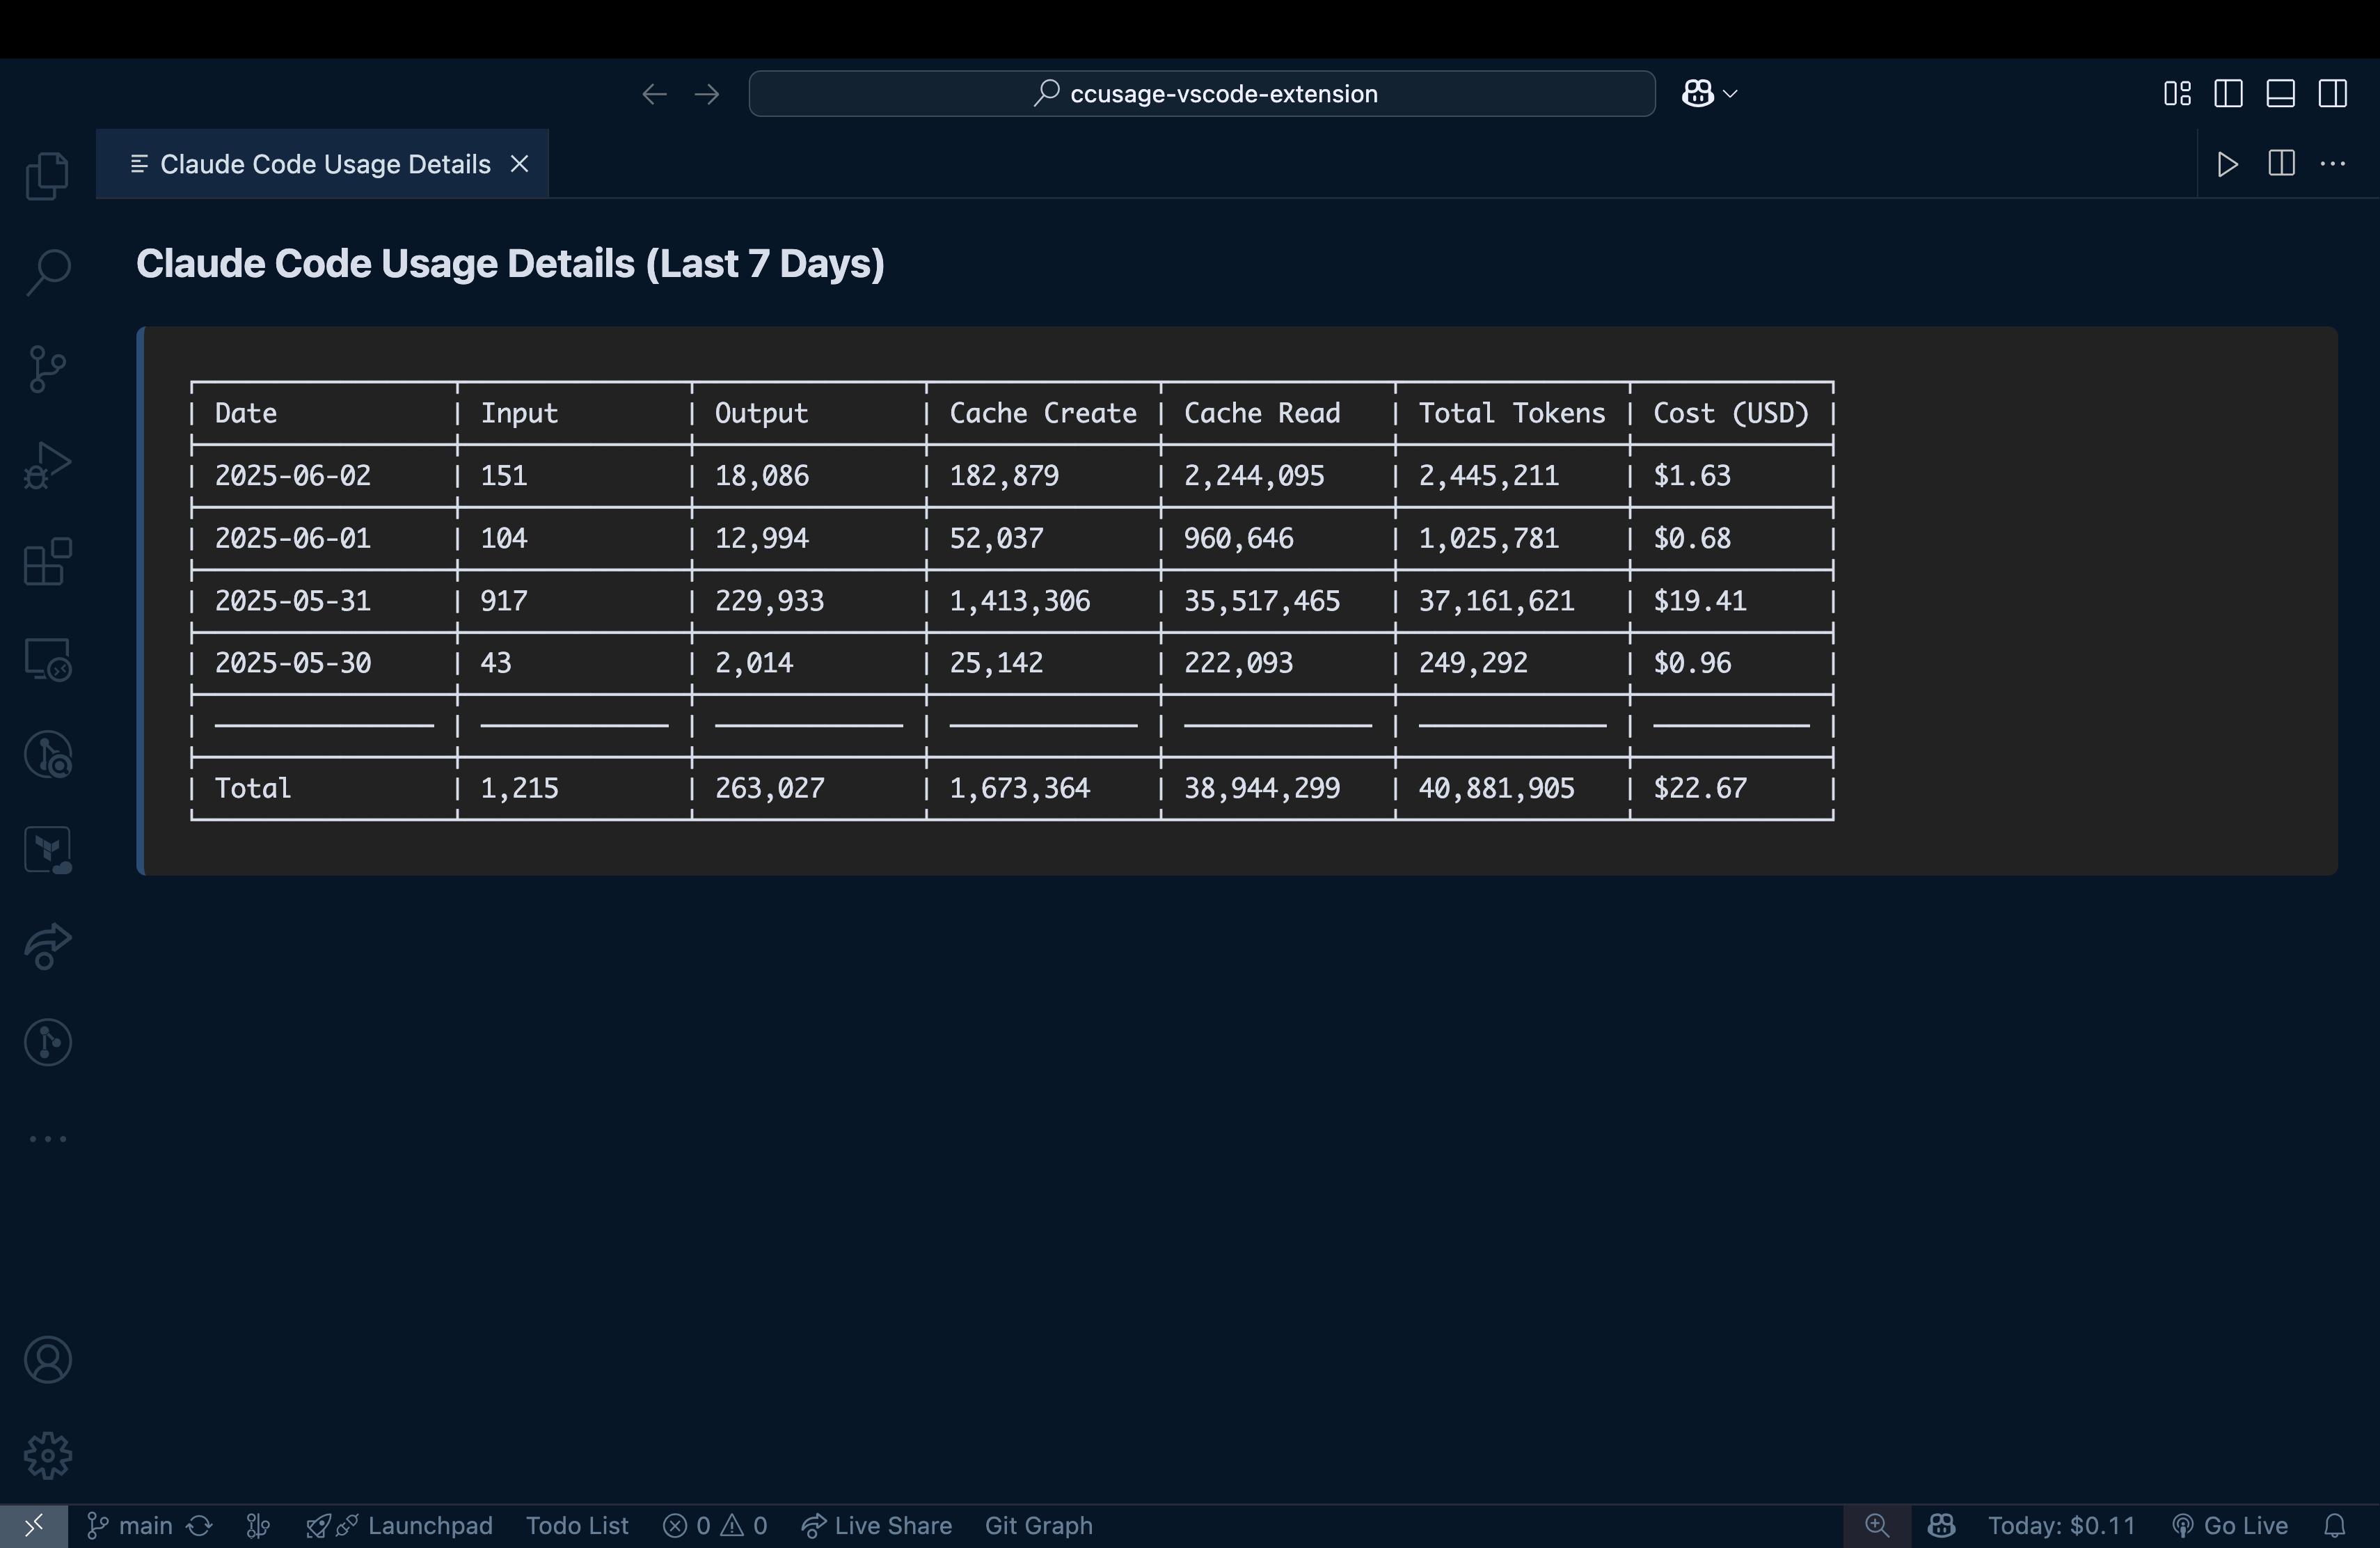Click the ccusage-vscode-extension command center search

(x=1202, y=94)
